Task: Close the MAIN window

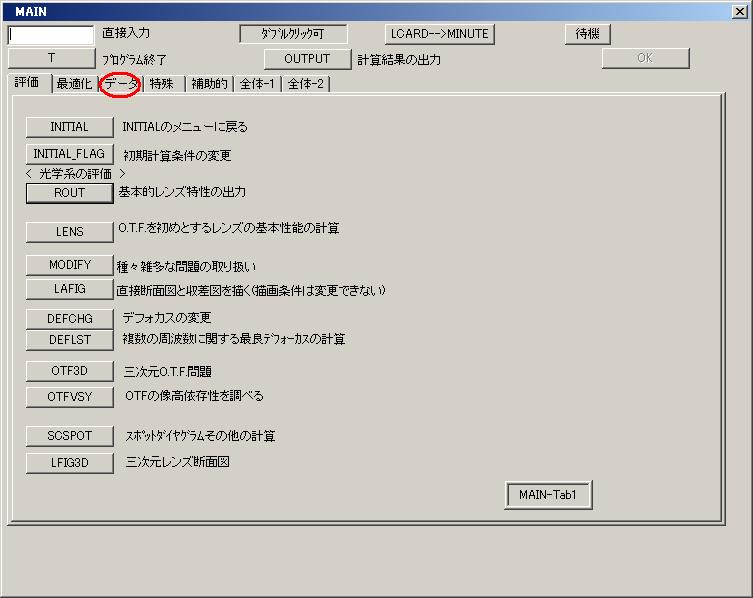Action: pos(740,12)
